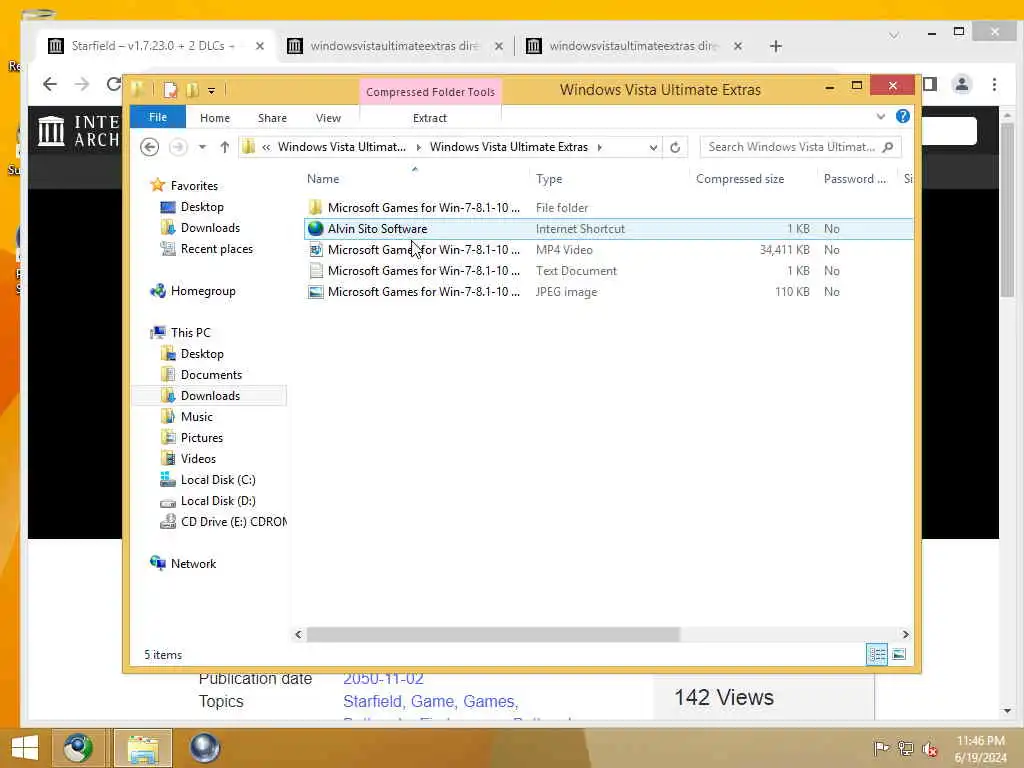The width and height of the screenshot is (1024, 768).
Task: Click the Compressed Folder Tools contextual tab
Action: click(x=430, y=92)
